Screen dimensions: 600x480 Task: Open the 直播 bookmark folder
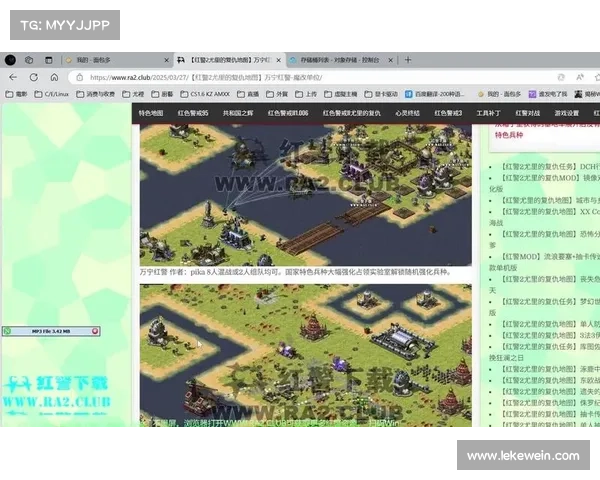(x=248, y=94)
